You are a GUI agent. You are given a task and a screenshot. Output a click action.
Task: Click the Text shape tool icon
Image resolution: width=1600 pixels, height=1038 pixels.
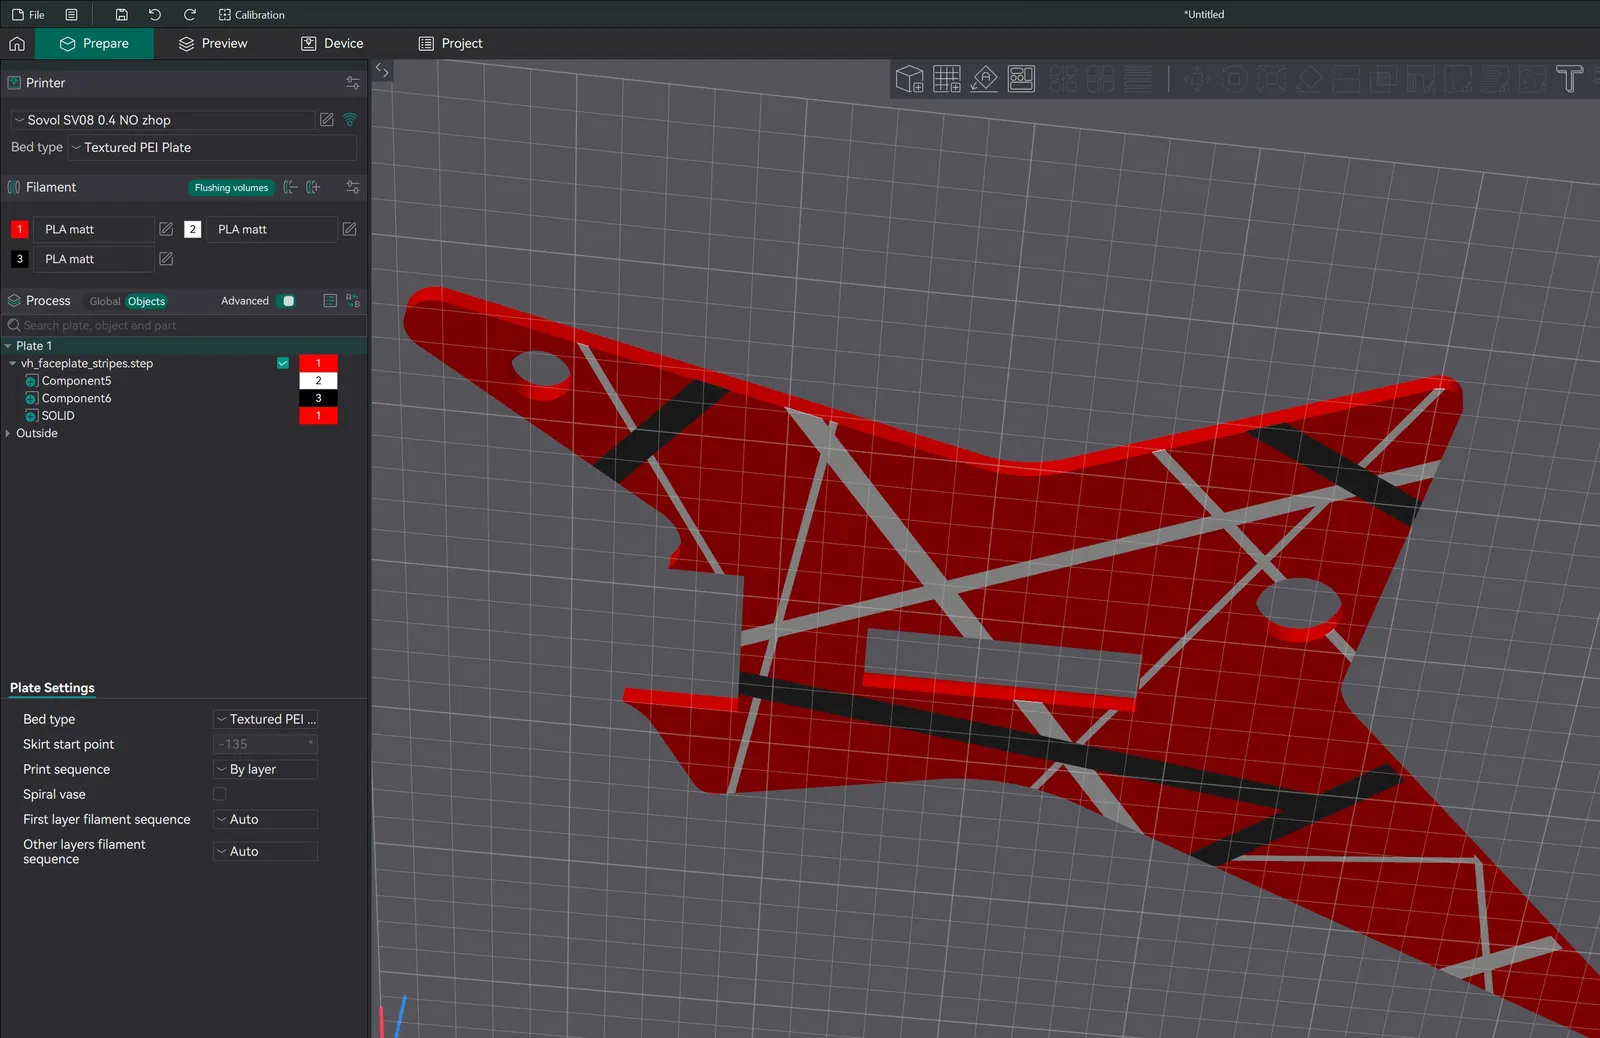[x=1569, y=79]
